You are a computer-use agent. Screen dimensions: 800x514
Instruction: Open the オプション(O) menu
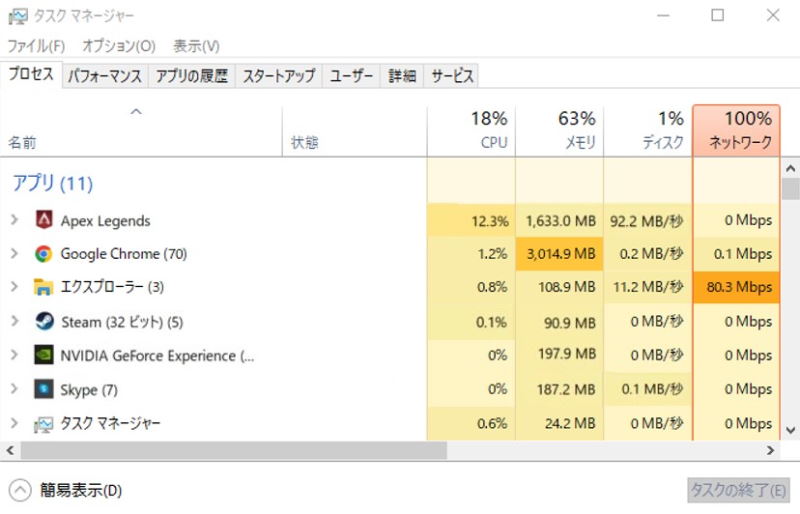click(x=119, y=46)
